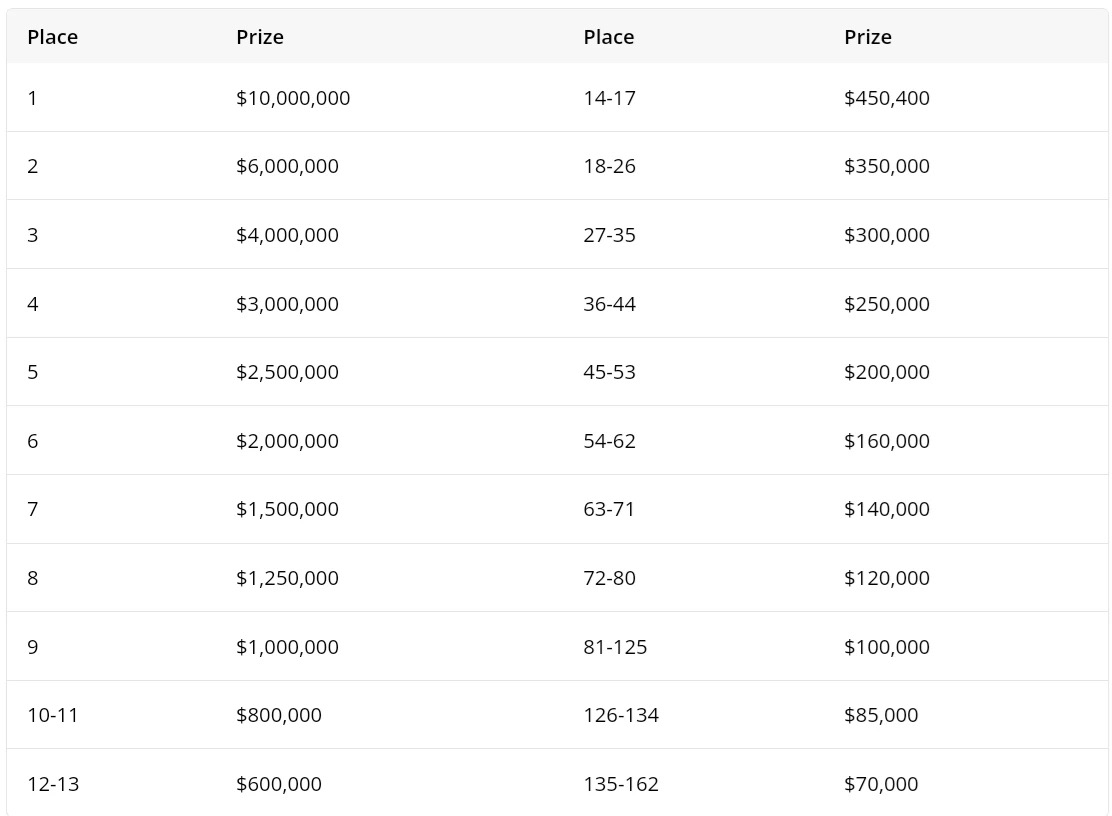
Task: Click the 135-162 place range cell
Action: (621, 784)
